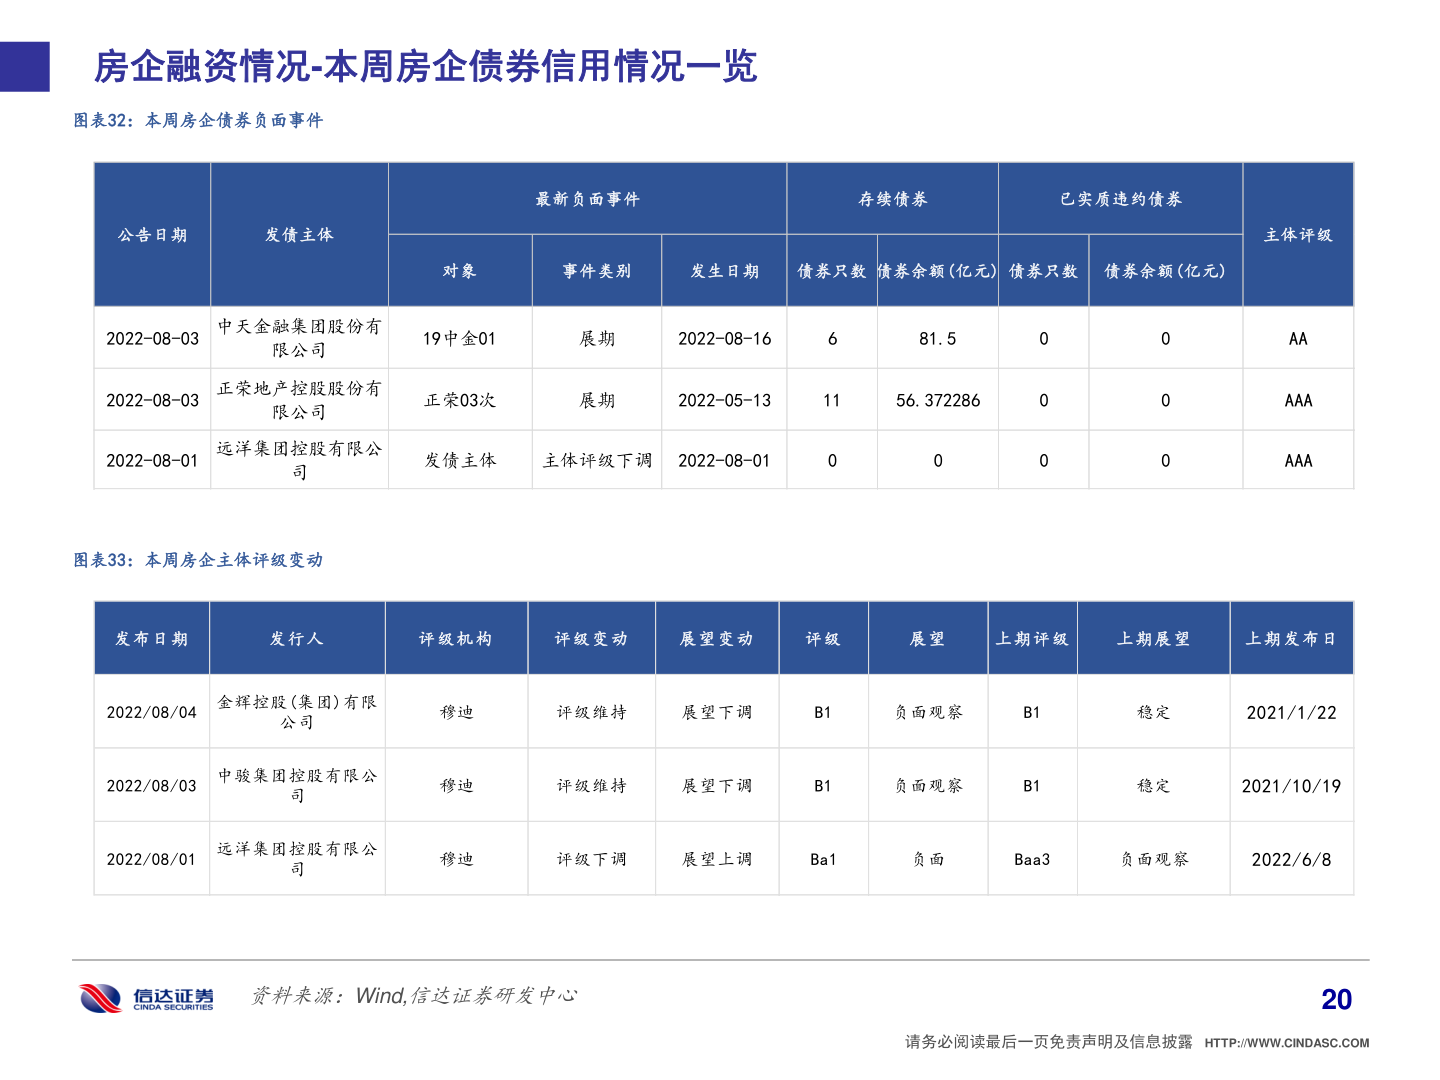
Task: Click the caption 图表32：本周房企债券负面事件
Action: [x=199, y=121]
